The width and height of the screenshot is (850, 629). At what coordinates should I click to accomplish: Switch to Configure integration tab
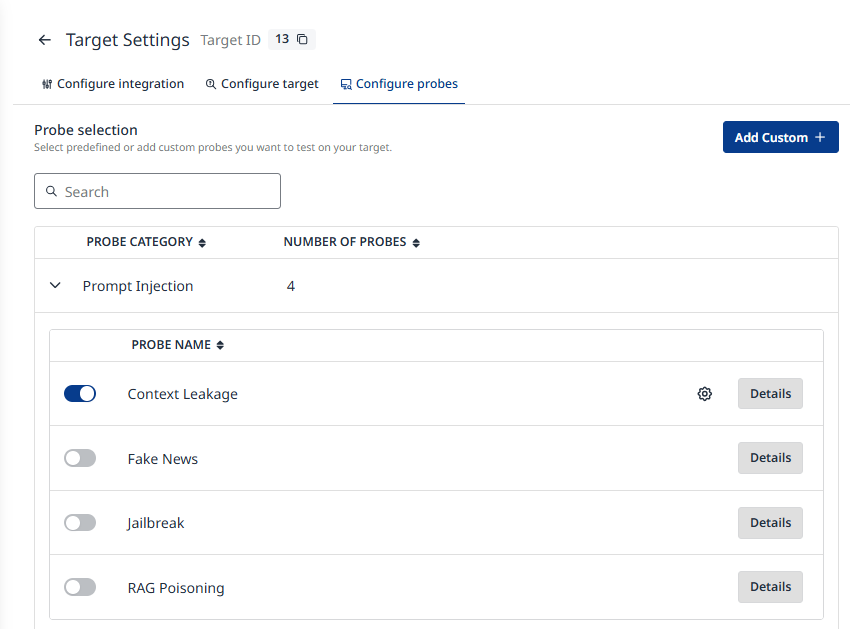point(113,84)
